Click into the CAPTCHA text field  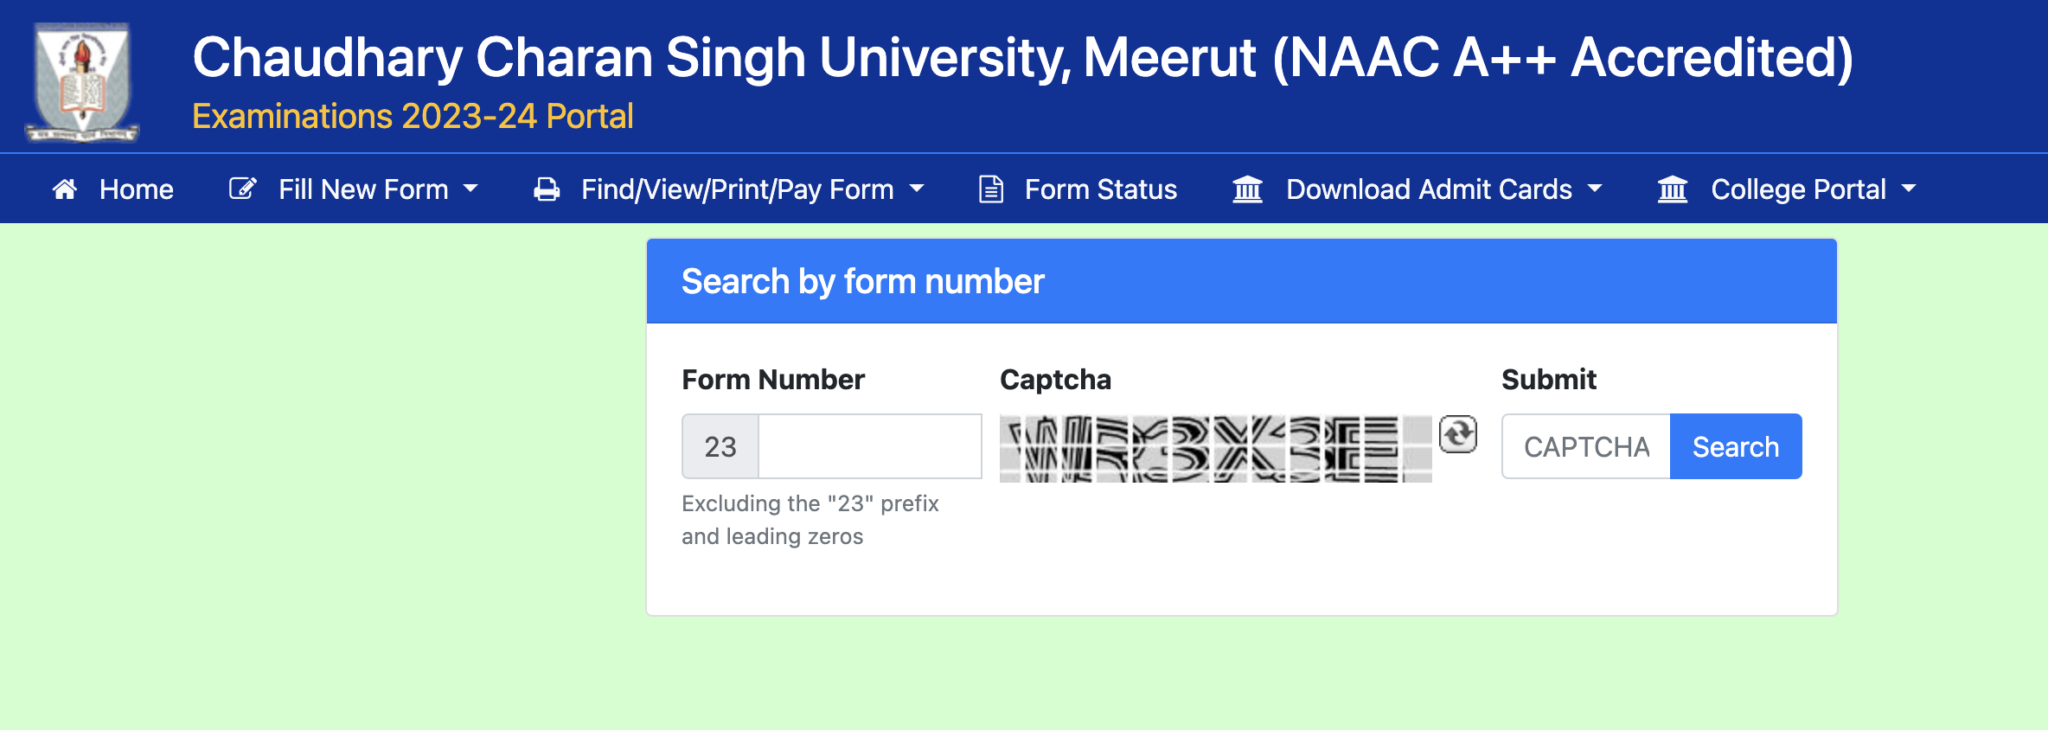point(1585,447)
